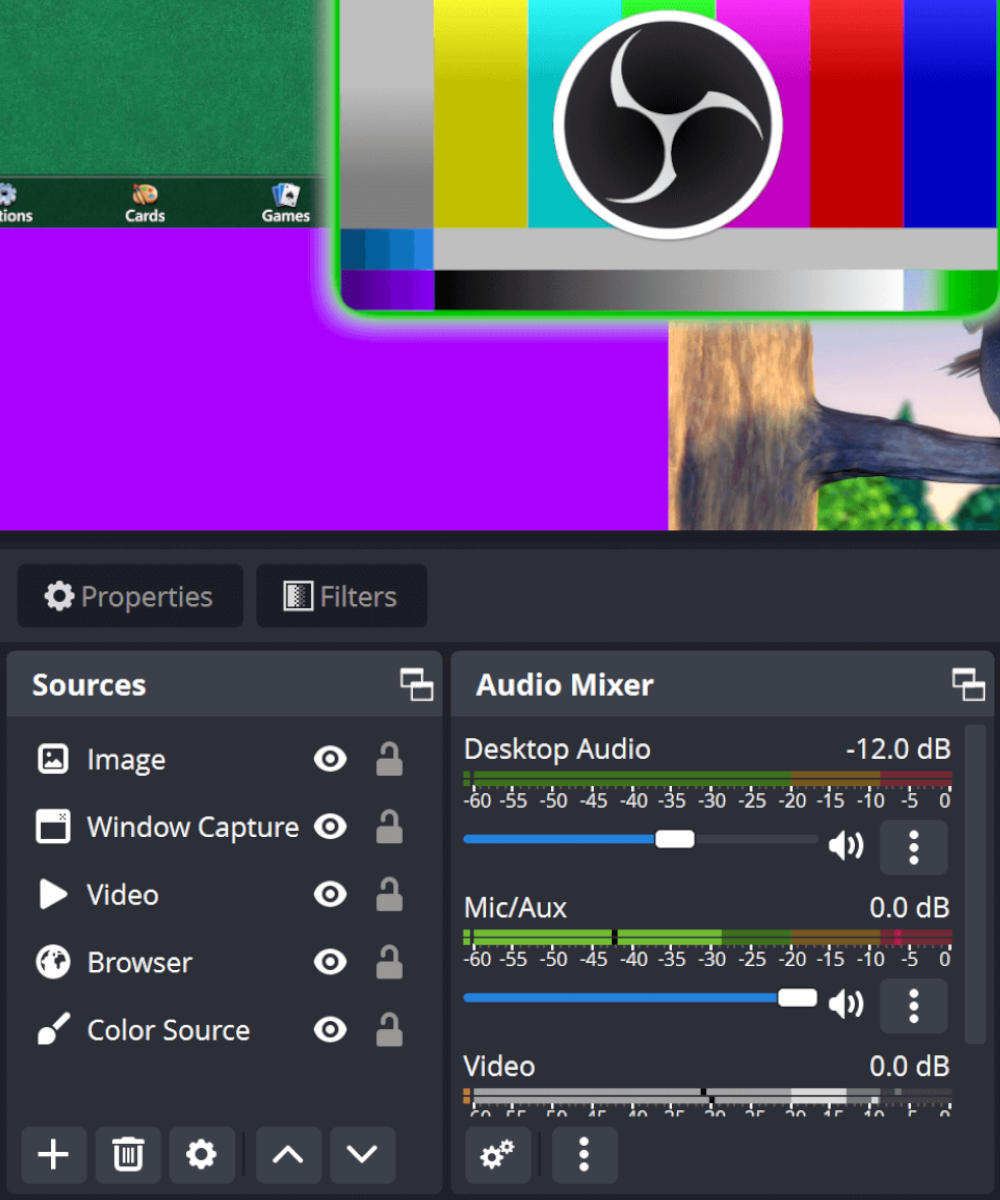Toggle visibility of Window Capture source

point(330,827)
